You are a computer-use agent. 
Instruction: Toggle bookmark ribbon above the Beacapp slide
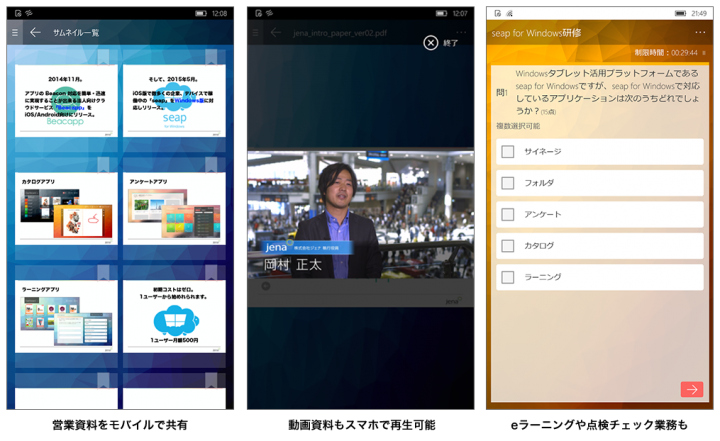point(103,57)
